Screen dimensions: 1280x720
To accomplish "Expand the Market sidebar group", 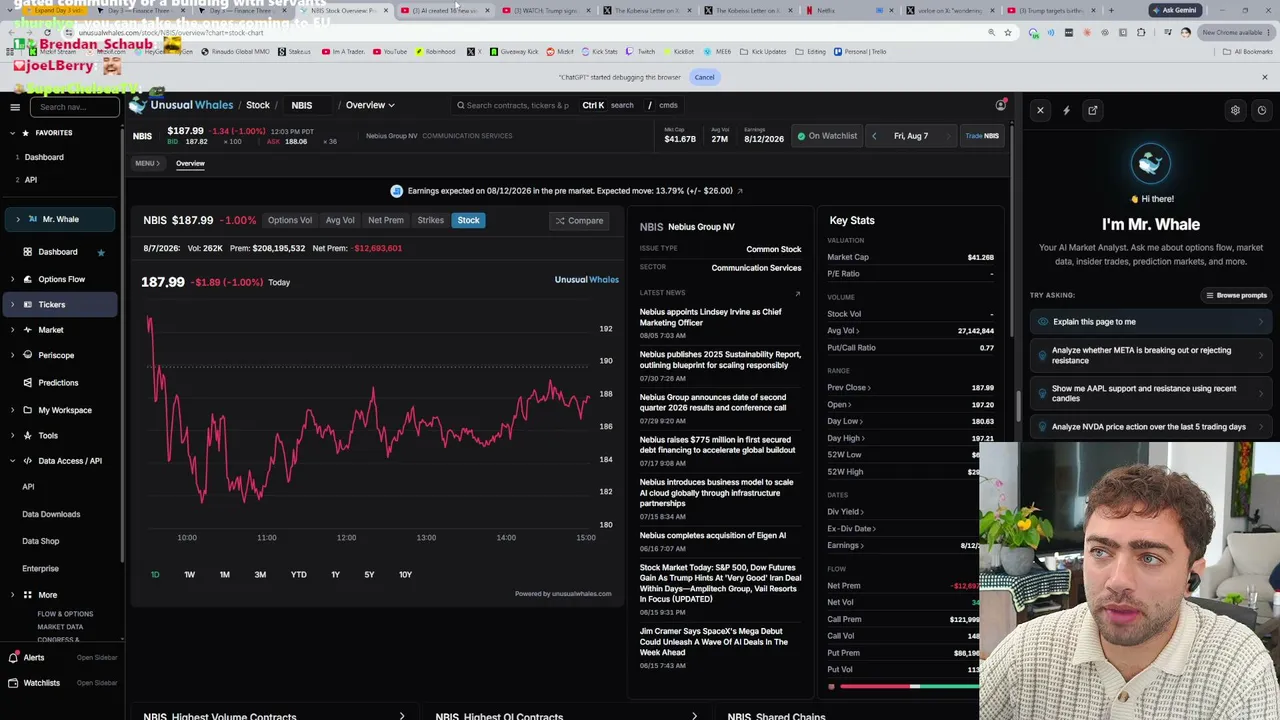I will click(x=13, y=330).
